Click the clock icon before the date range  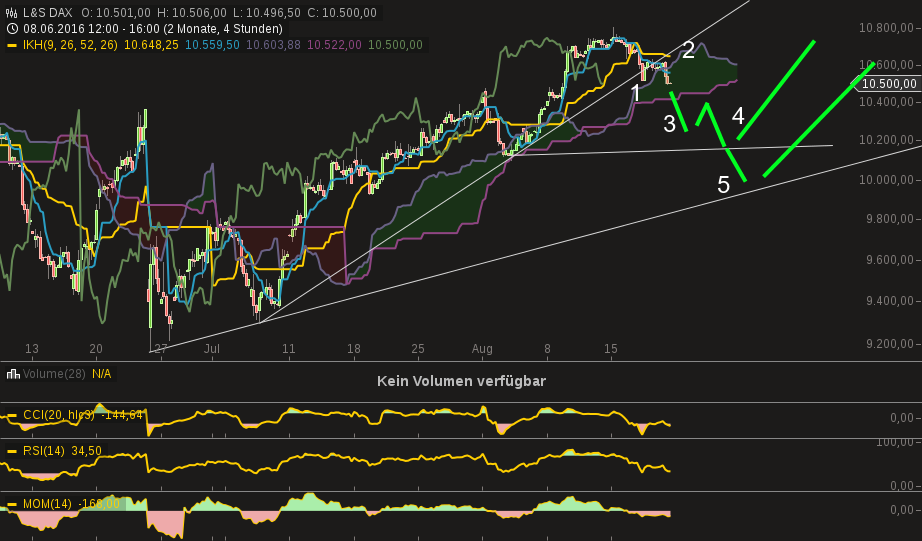[x=11, y=28]
